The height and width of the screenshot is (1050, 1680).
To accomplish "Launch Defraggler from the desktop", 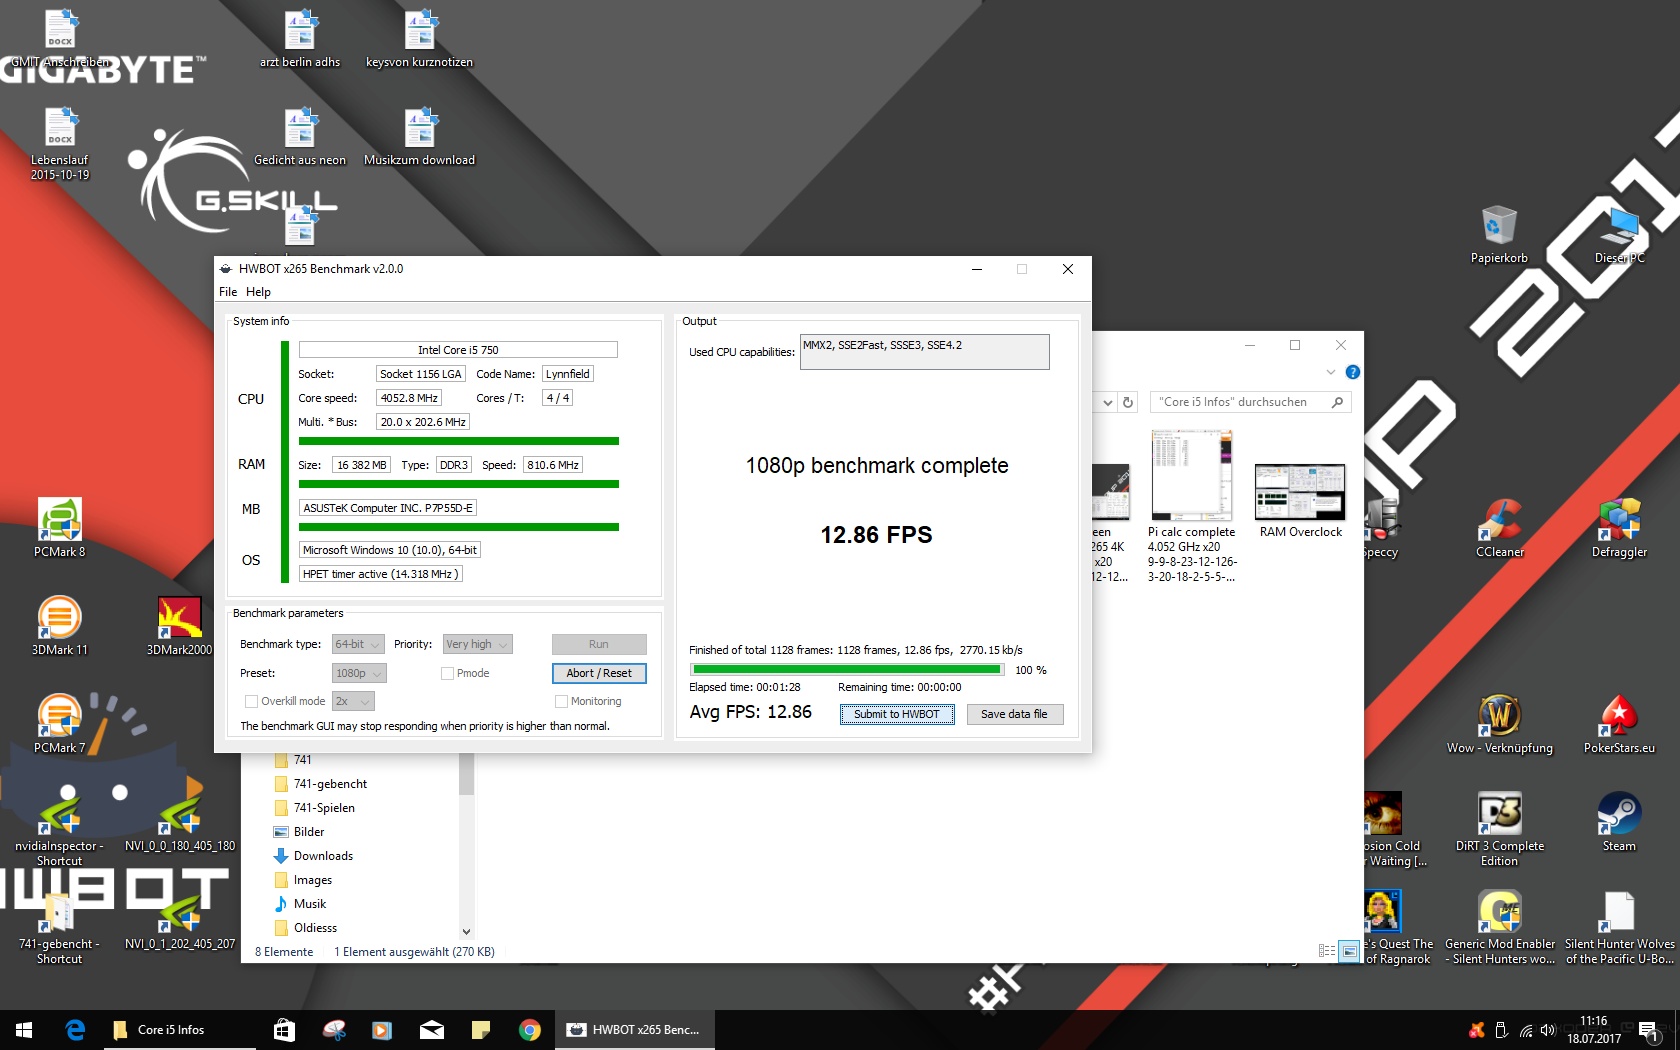I will click(x=1619, y=527).
